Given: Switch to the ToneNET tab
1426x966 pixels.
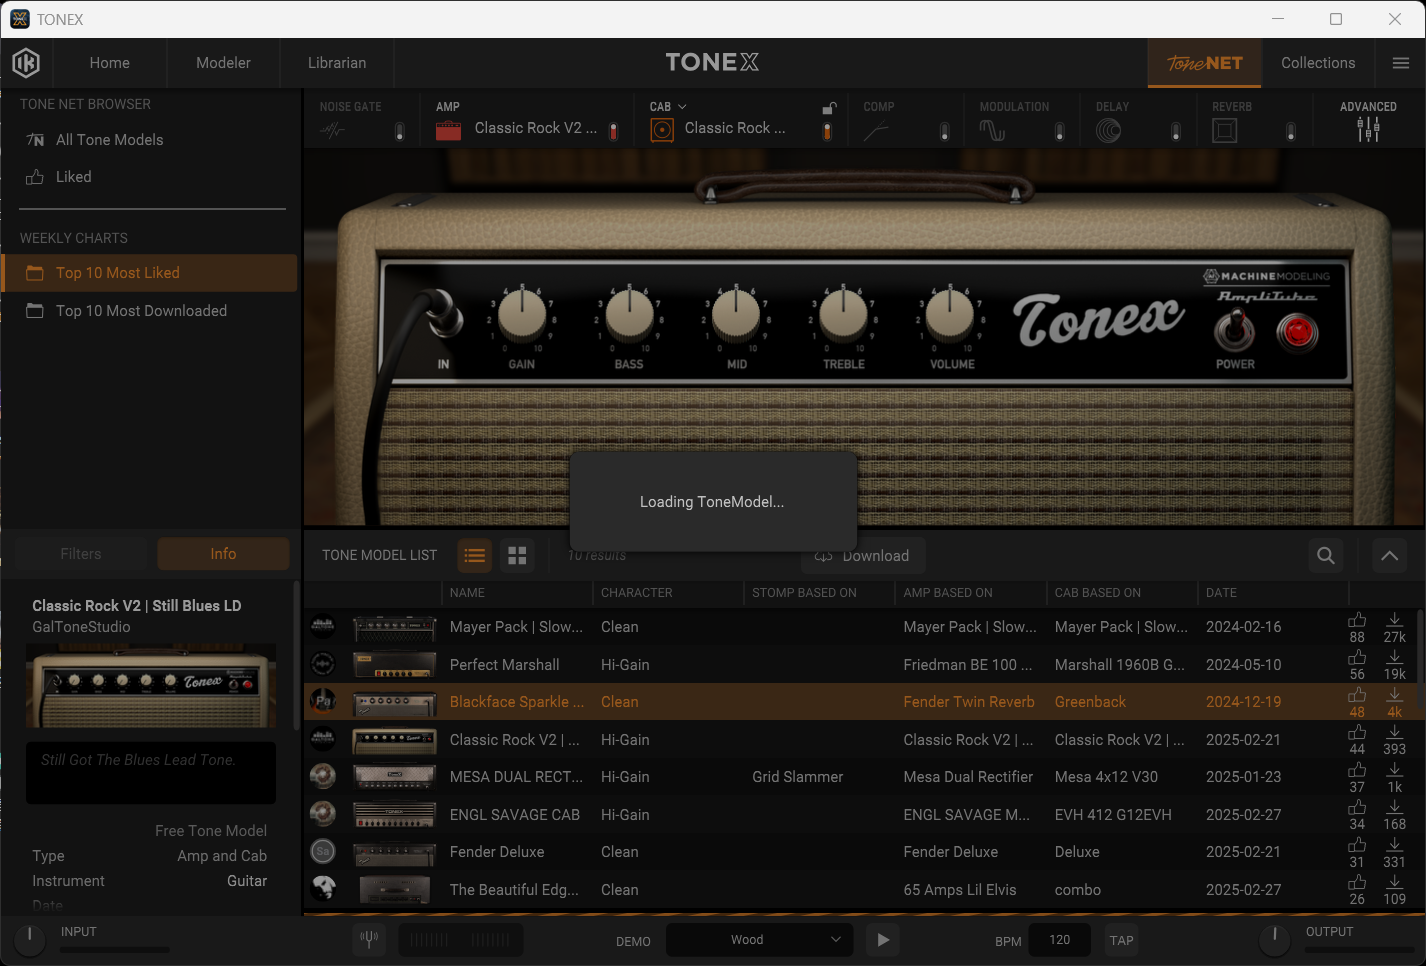Looking at the screenshot, I should 1205,63.
